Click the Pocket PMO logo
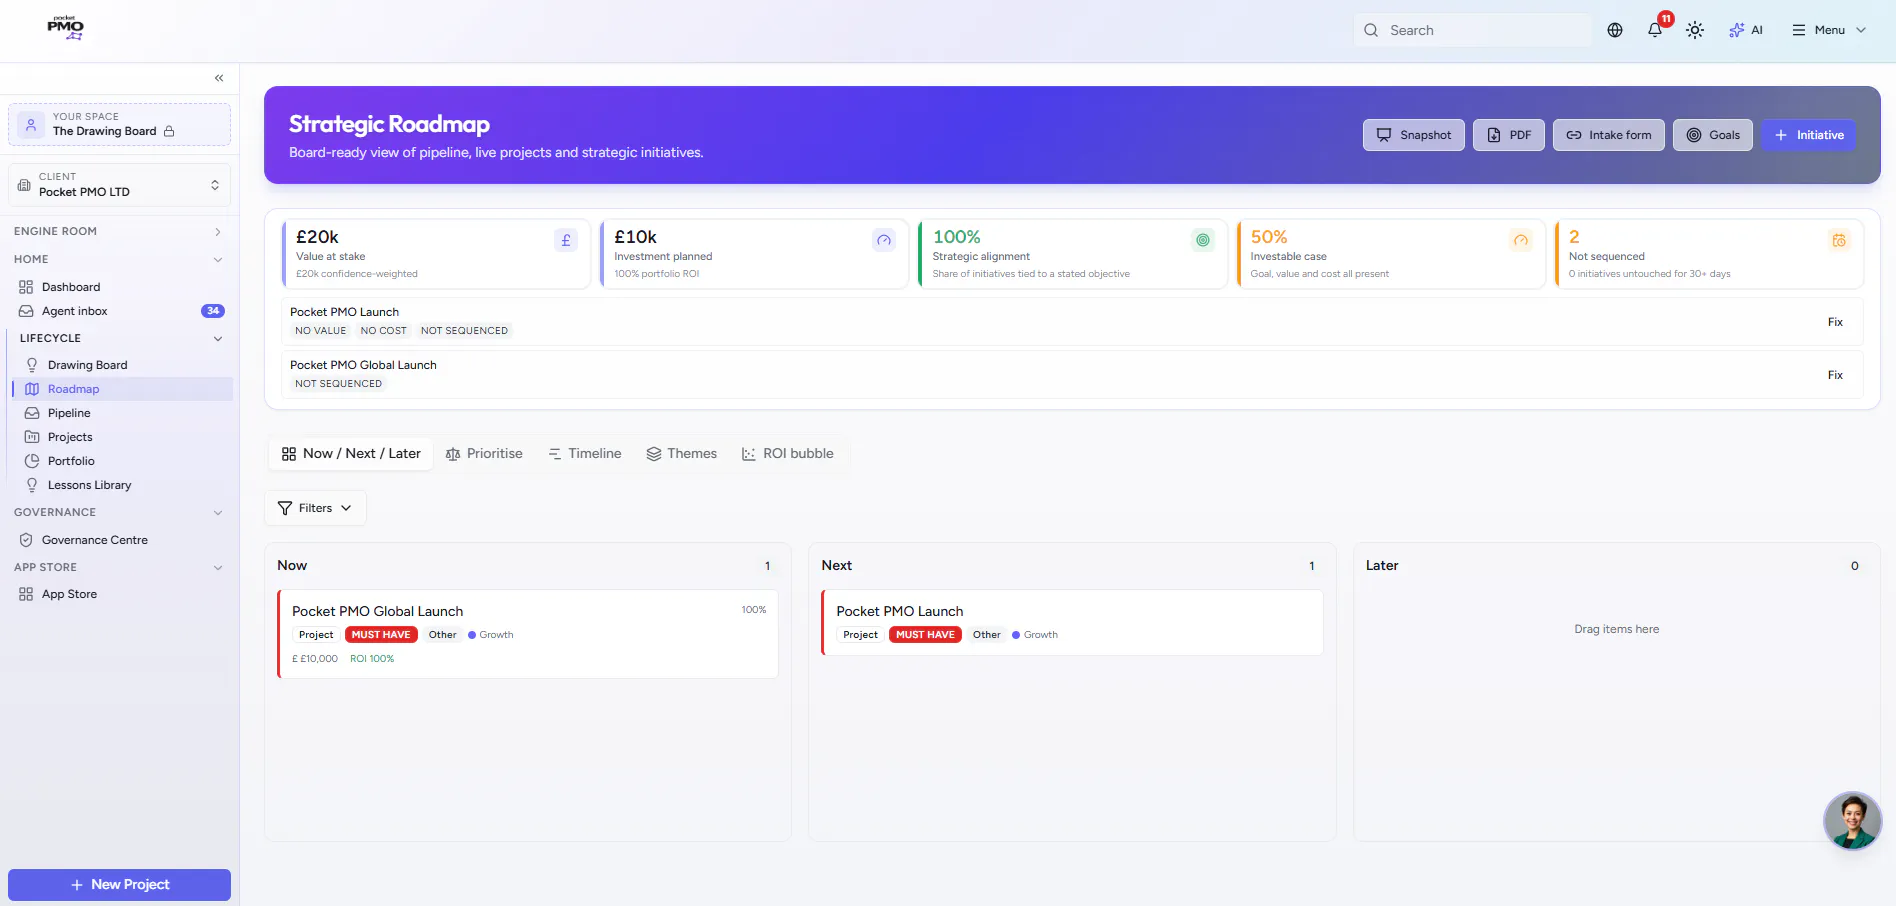Viewport: 1896px width, 906px height. click(x=66, y=28)
